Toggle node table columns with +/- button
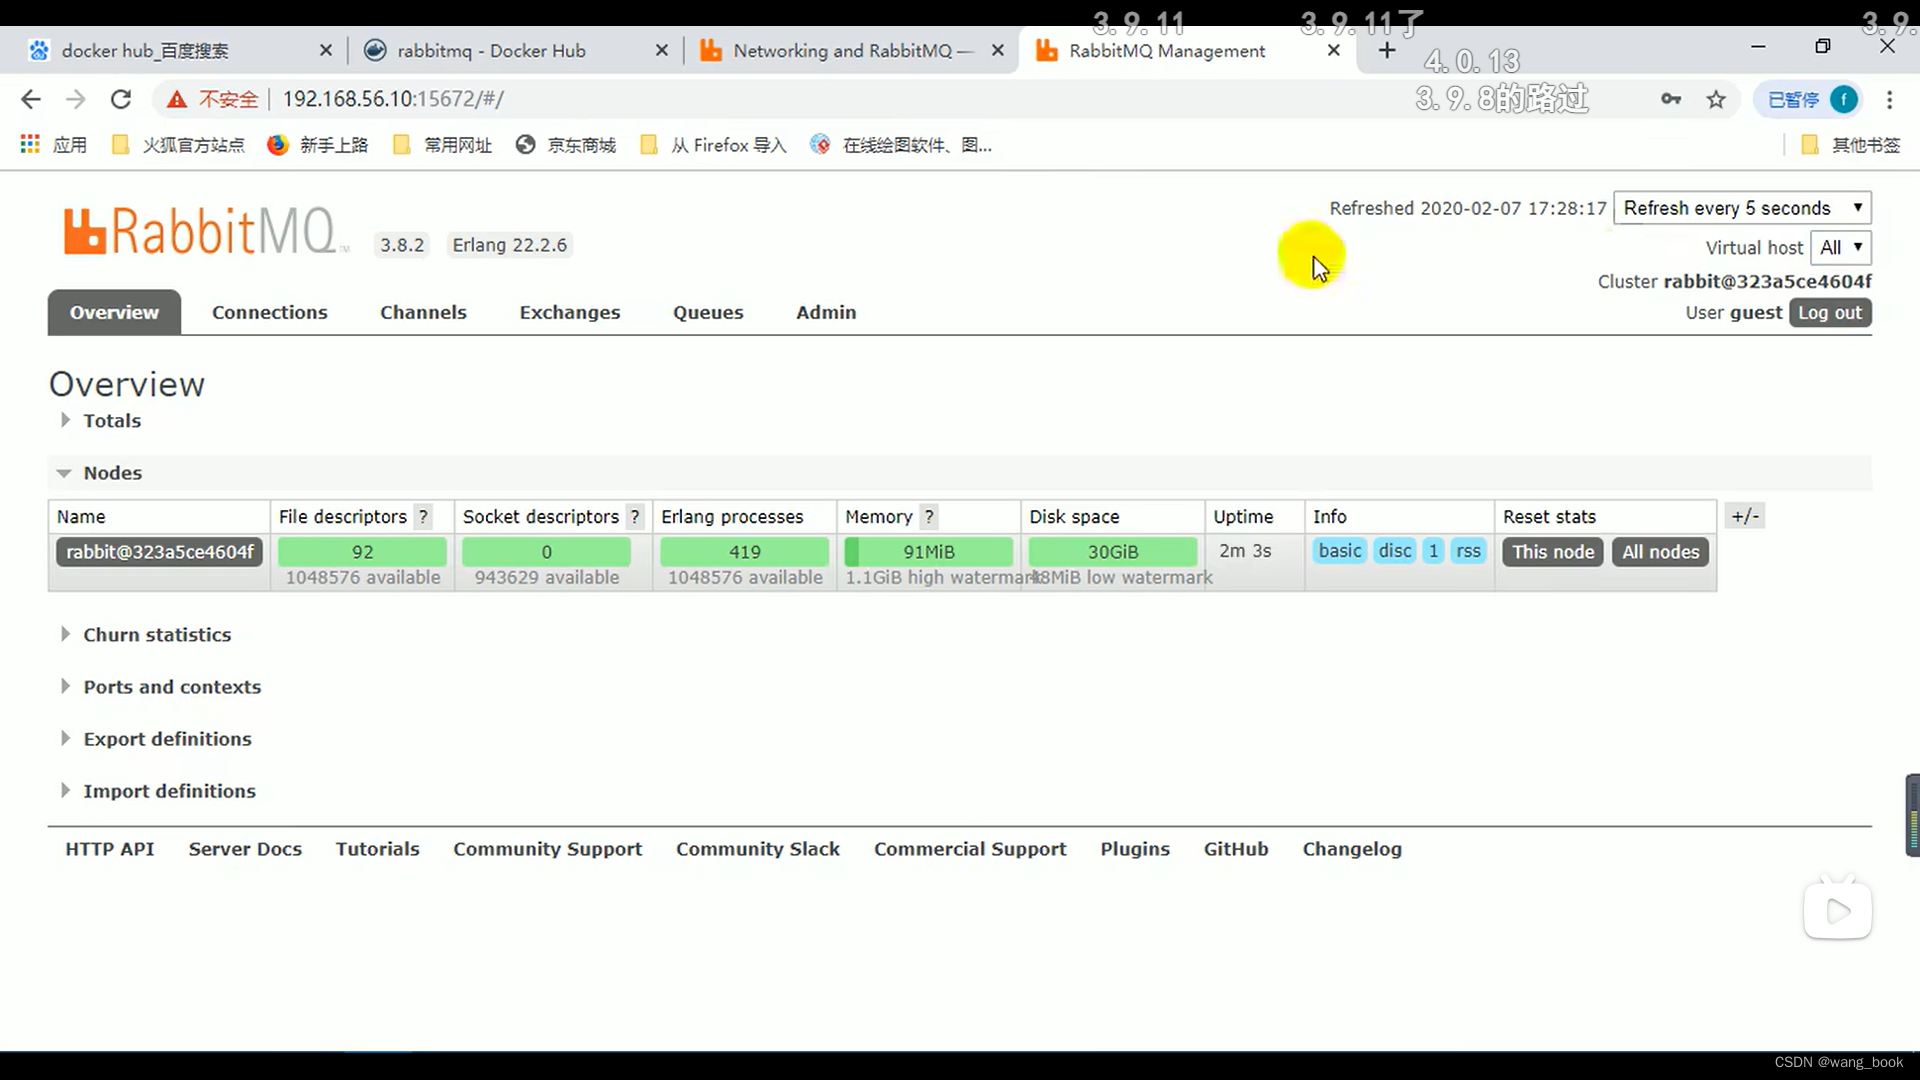Image resolution: width=1920 pixels, height=1080 pixels. coord(1745,517)
